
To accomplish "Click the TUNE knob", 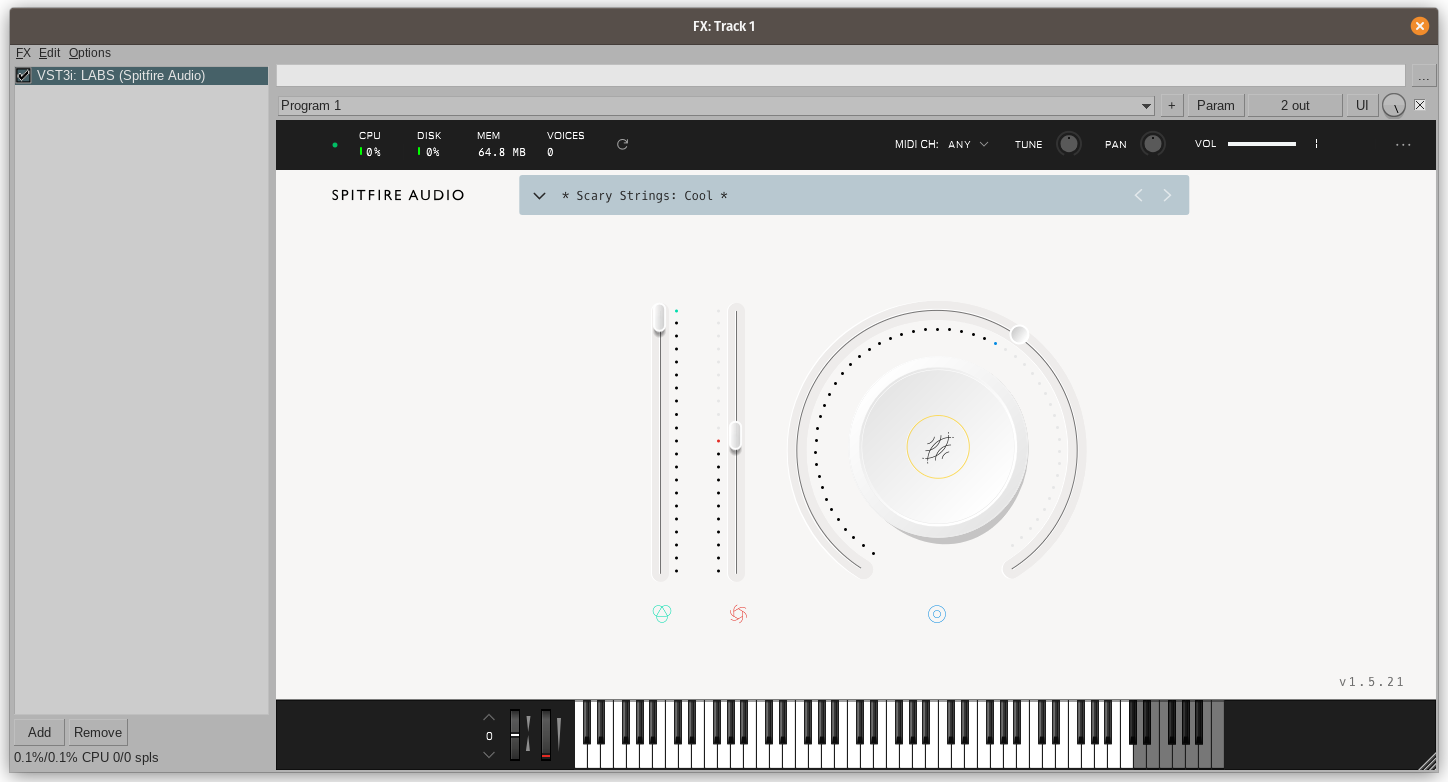I will tap(1069, 144).
